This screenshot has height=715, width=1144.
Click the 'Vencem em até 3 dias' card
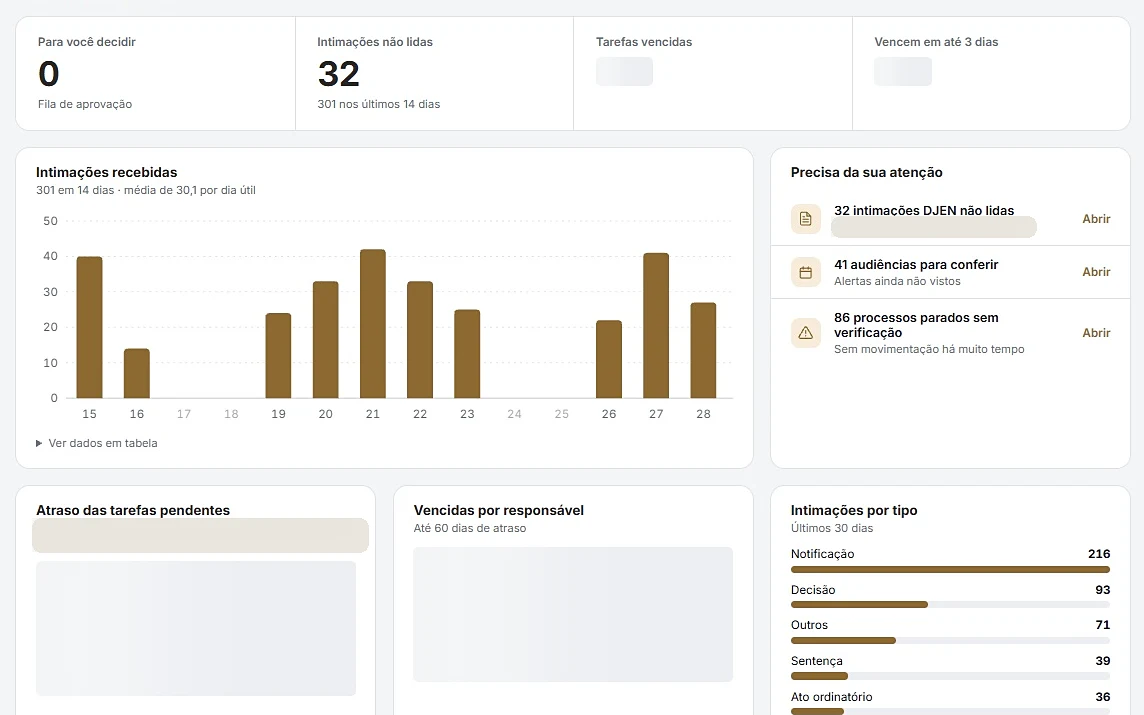click(x=991, y=74)
